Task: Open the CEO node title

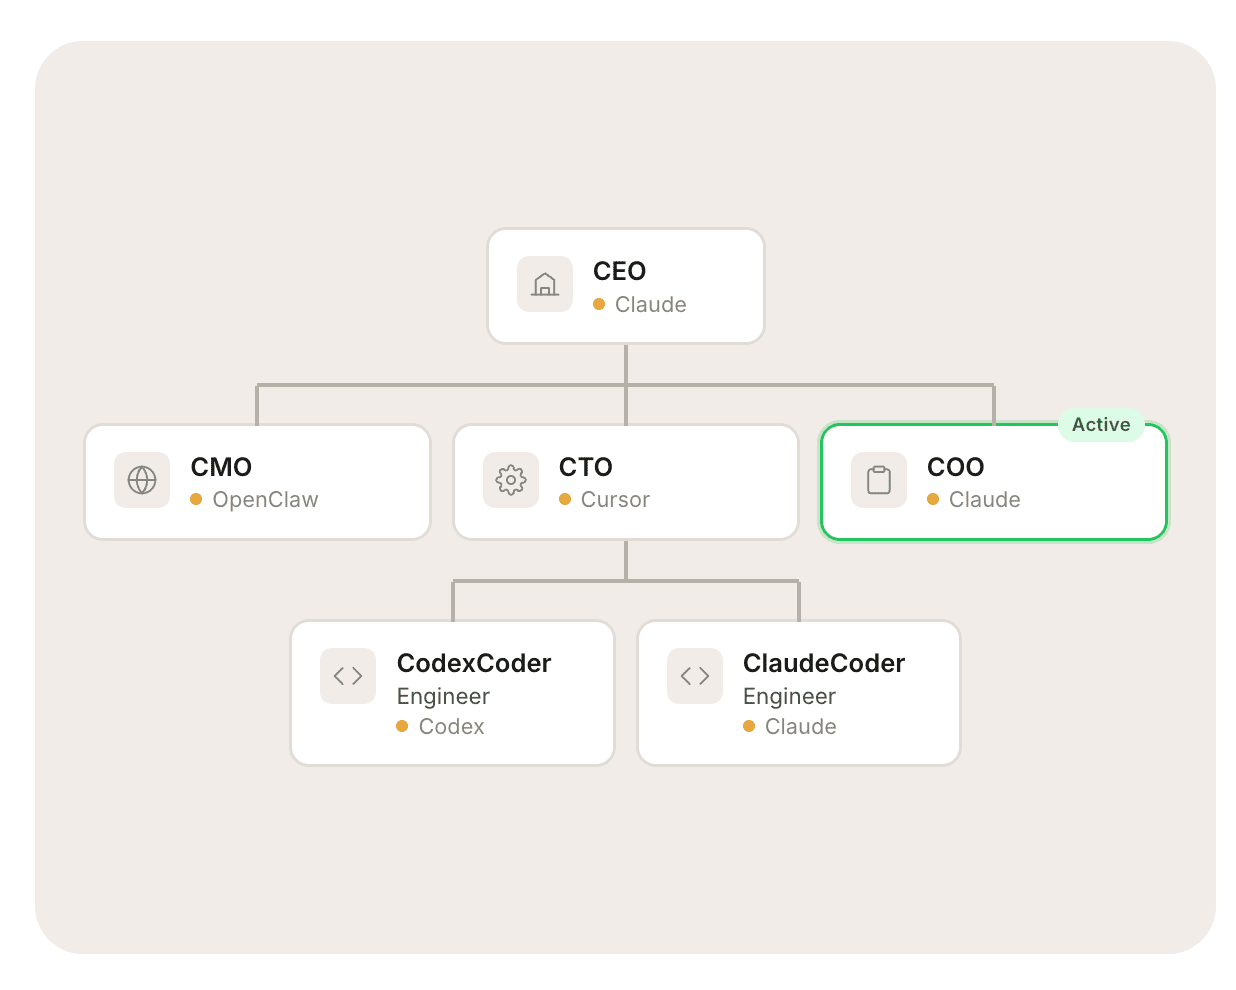Action: click(x=619, y=271)
